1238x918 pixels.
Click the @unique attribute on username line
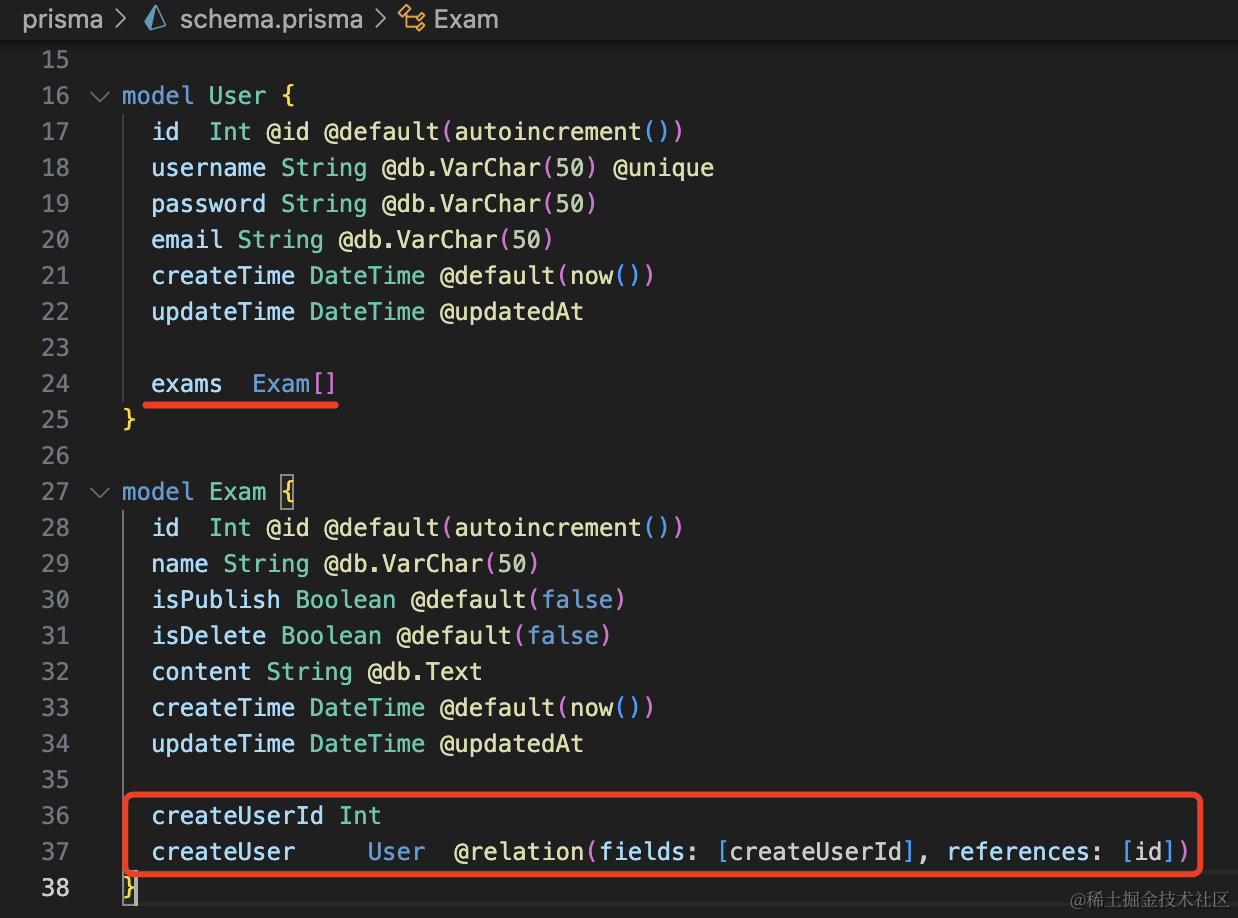click(663, 168)
